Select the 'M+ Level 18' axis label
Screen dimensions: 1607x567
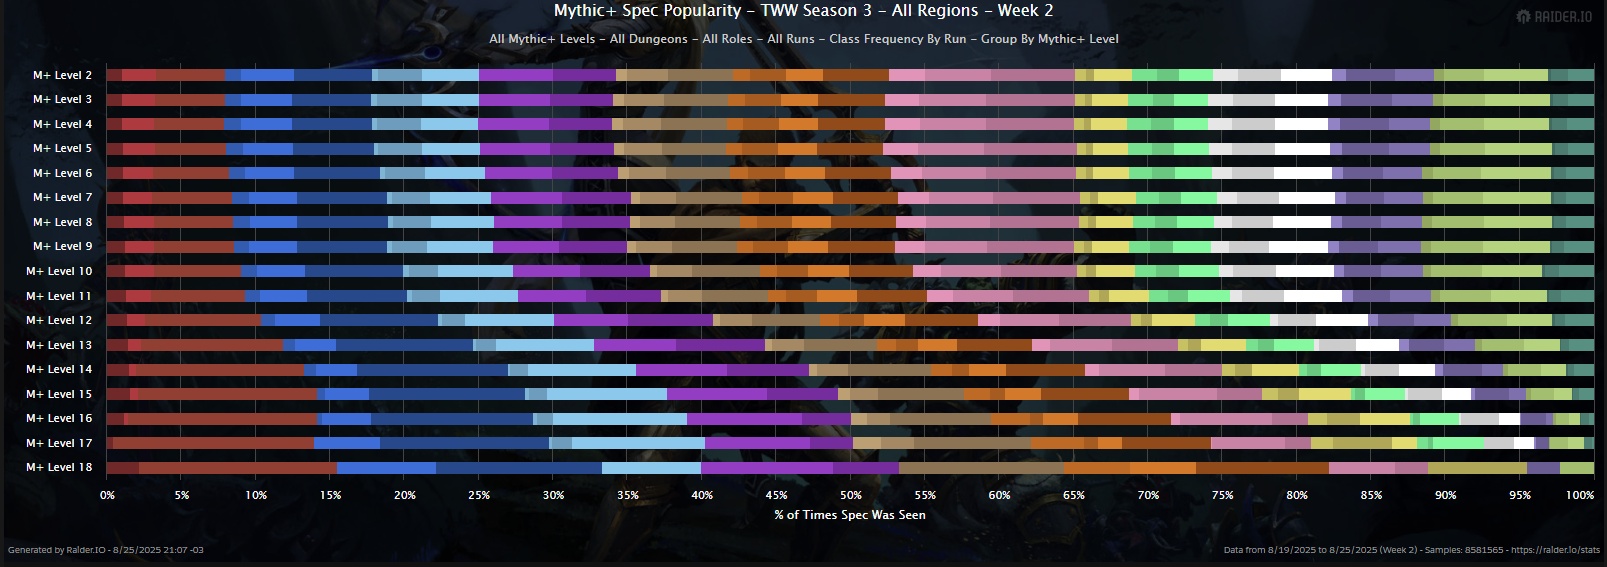click(x=59, y=467)
